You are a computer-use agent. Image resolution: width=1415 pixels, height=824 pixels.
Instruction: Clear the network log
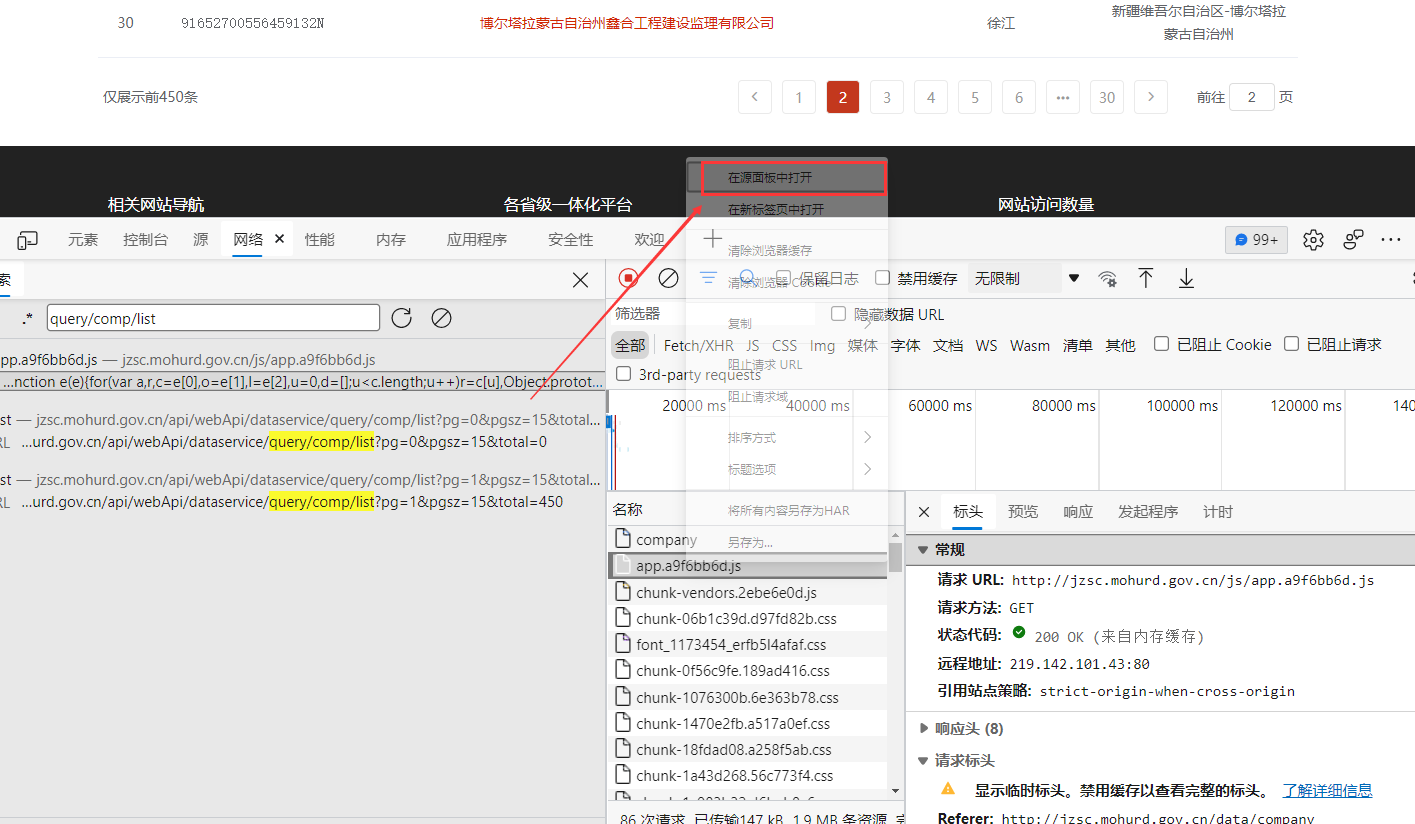[x=668, y=278]
